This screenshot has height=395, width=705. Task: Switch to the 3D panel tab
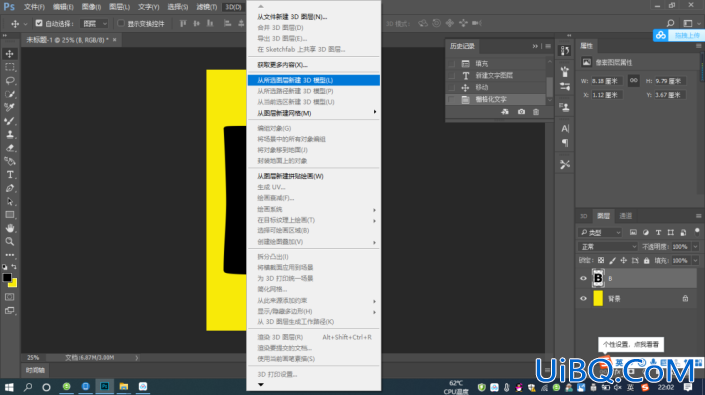[583, 216]
